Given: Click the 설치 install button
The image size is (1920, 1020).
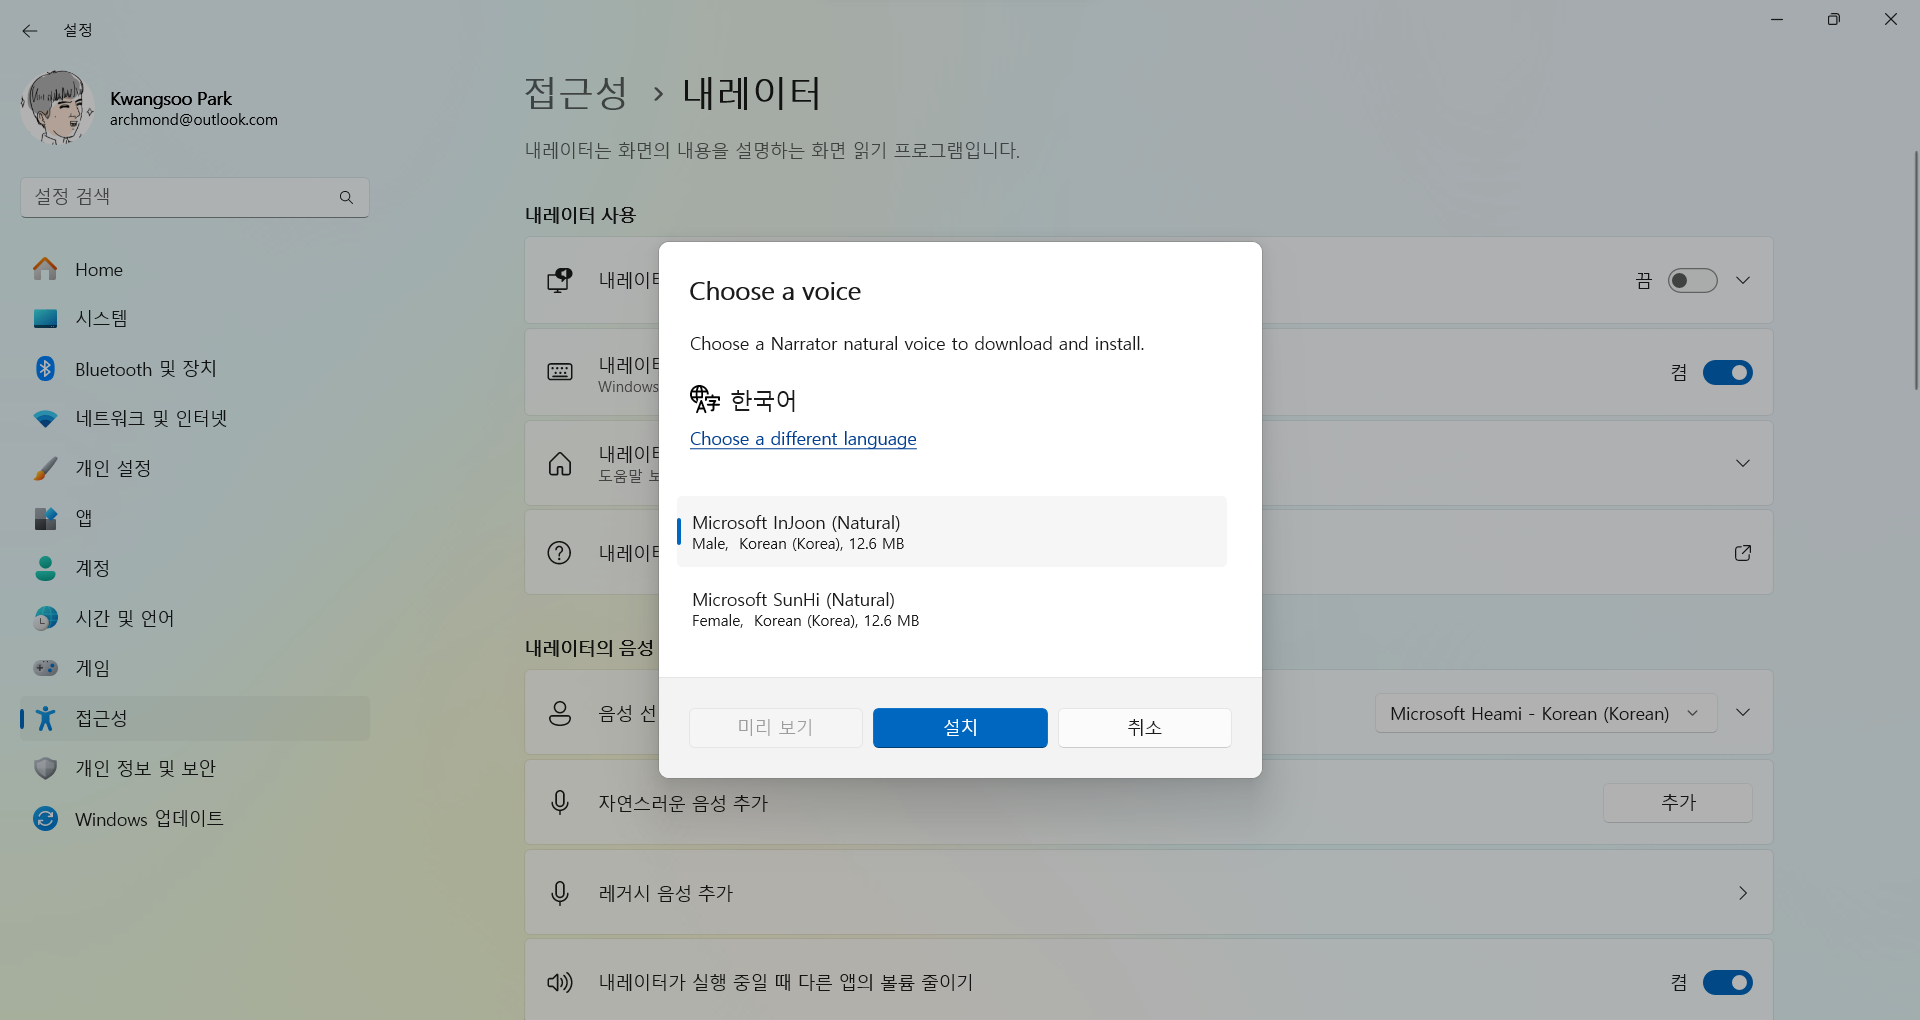Looking at the screenshot, I should pos(960,728).
